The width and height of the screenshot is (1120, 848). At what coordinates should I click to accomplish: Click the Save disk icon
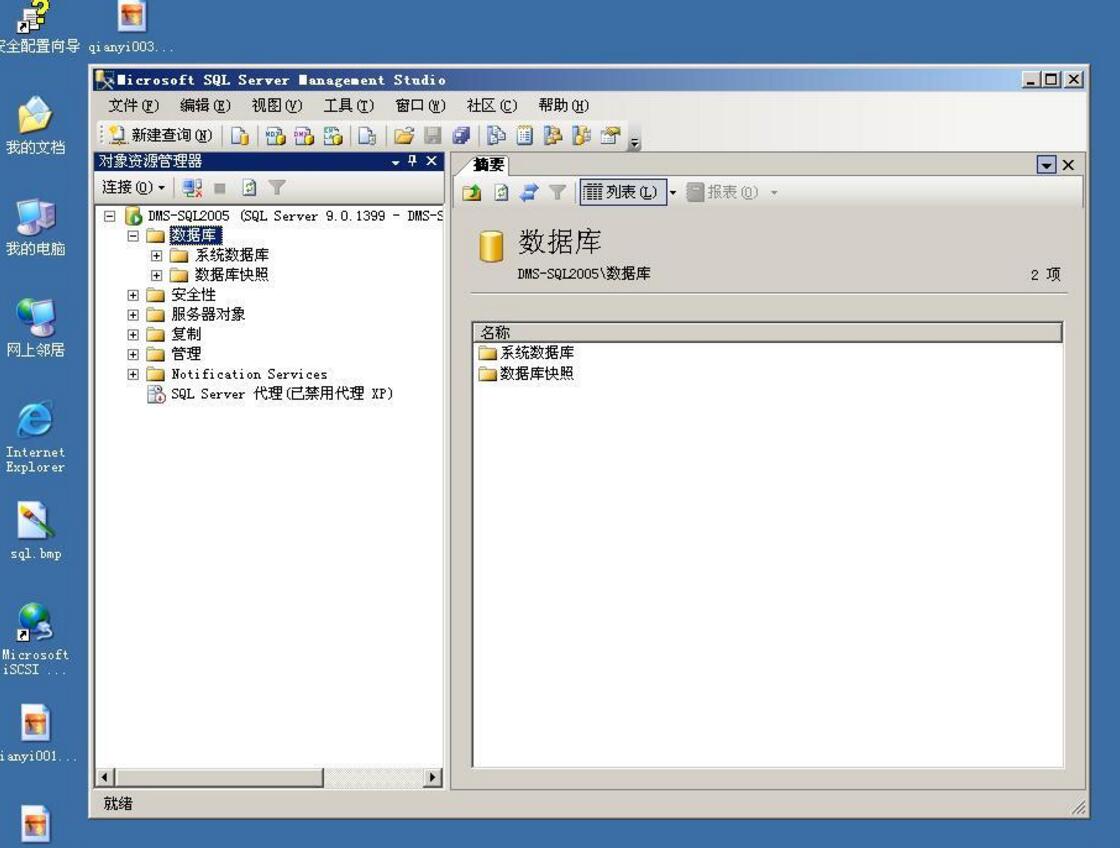pos(433,136)
